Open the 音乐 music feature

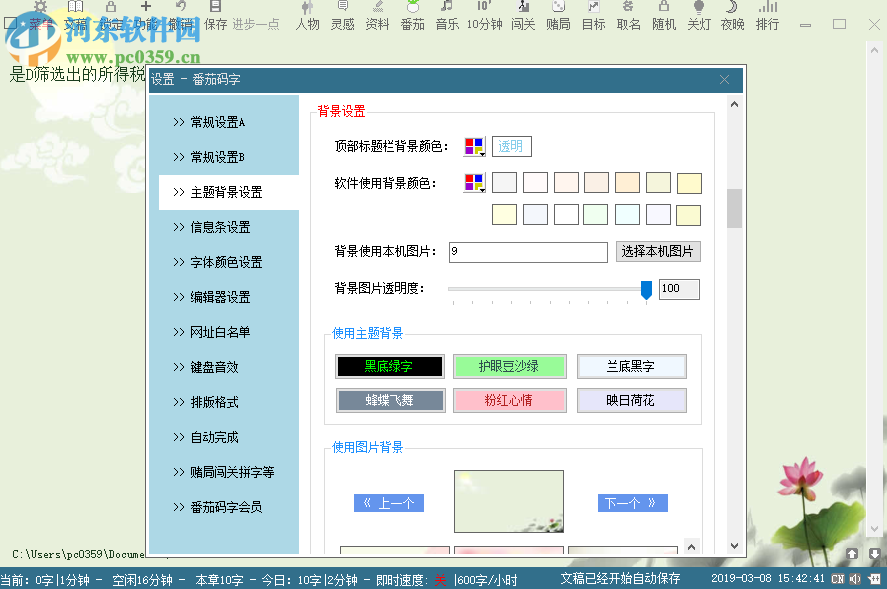point(448,18)
